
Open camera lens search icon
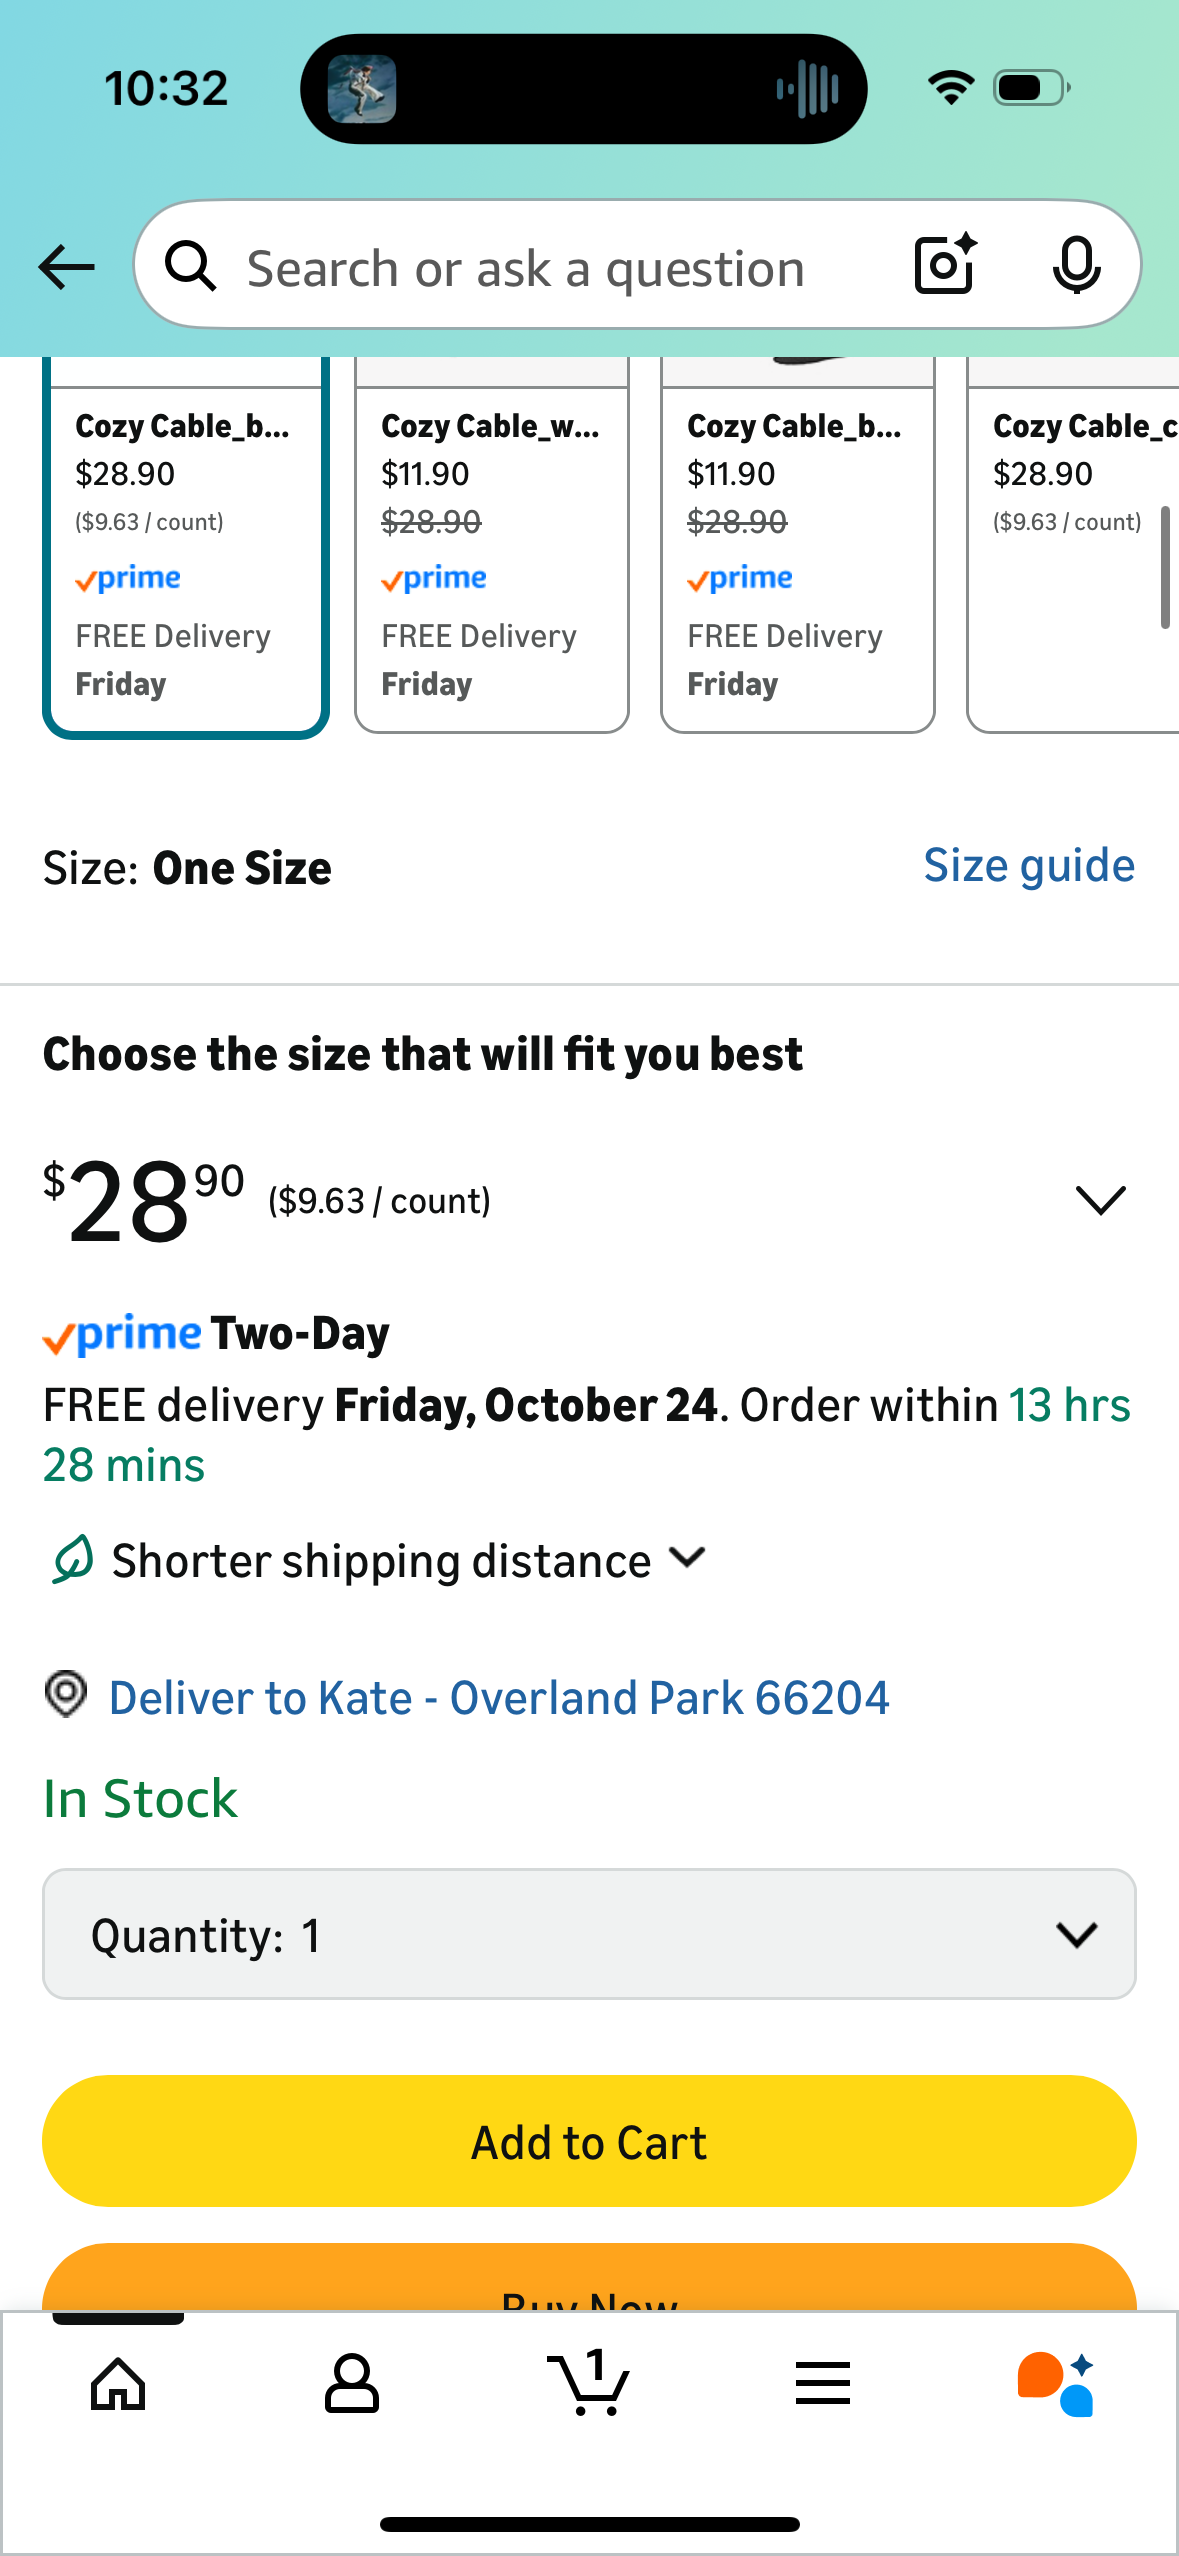(x=944, y=265)
